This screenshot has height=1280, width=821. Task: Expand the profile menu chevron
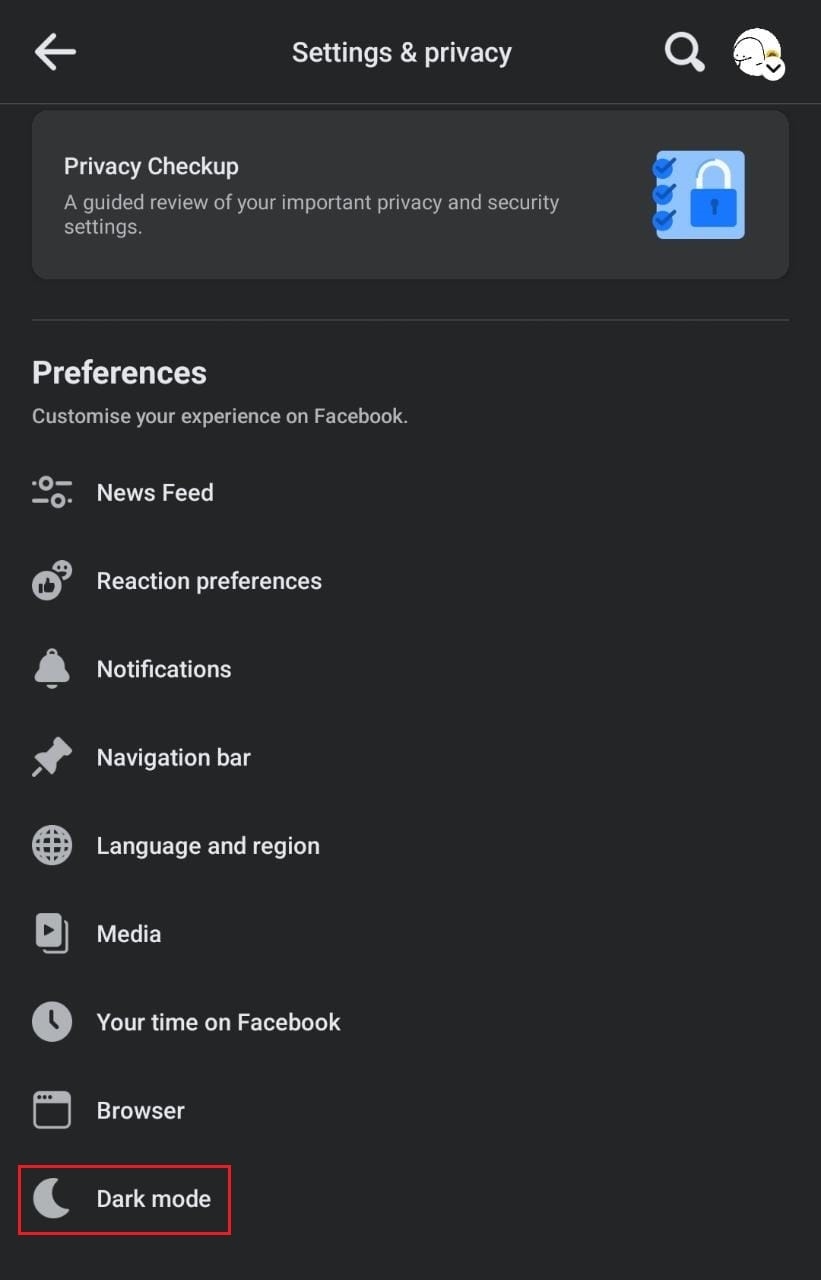click(x=773, y=68)
